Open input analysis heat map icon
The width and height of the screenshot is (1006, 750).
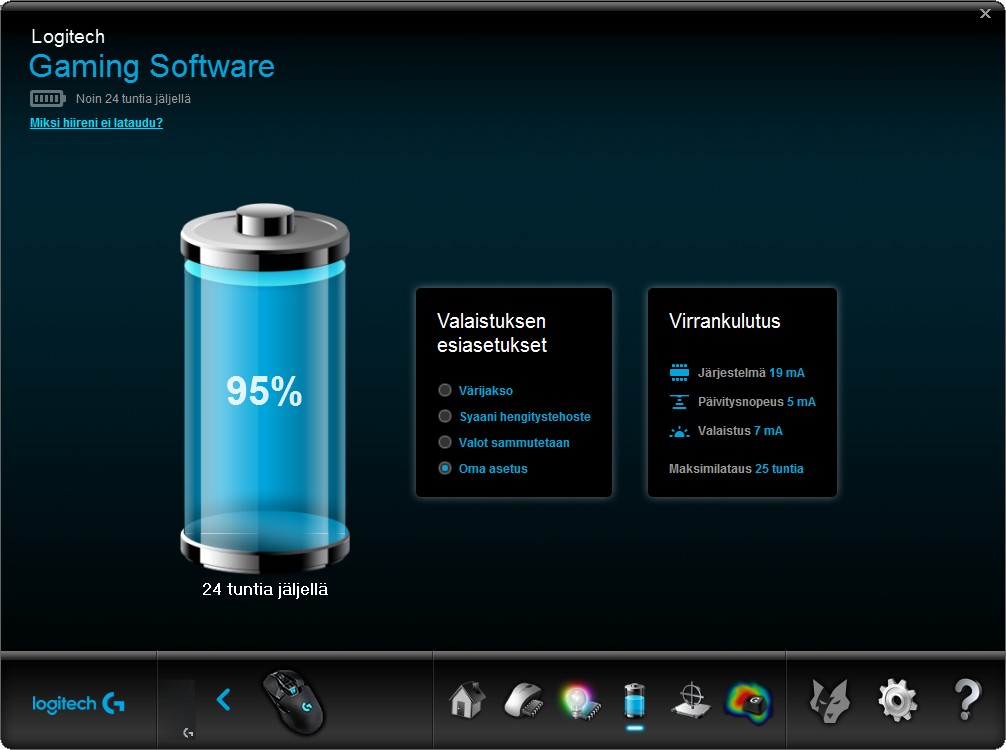(x=748, y=702)
